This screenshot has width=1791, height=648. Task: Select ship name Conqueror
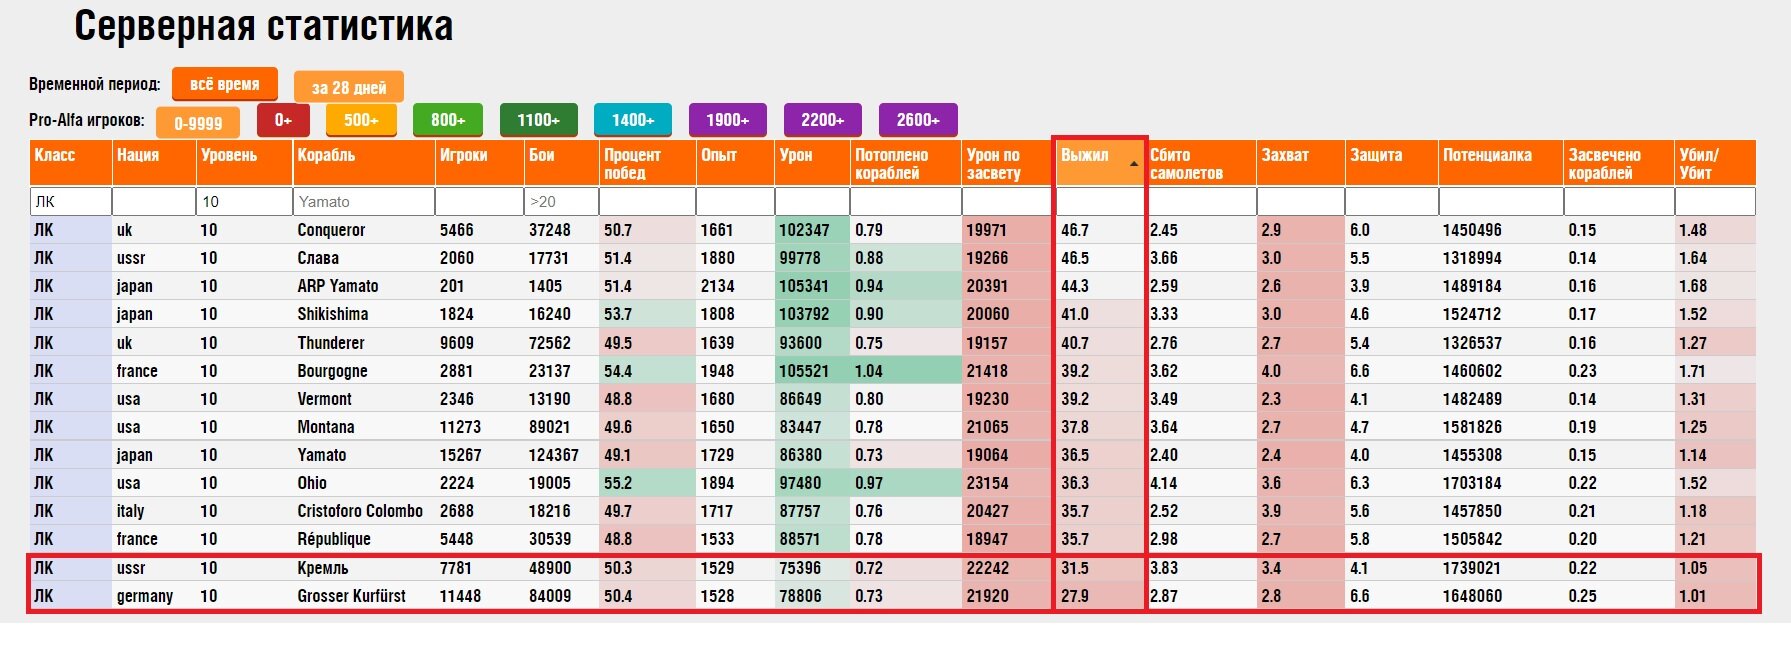point(331,230)
